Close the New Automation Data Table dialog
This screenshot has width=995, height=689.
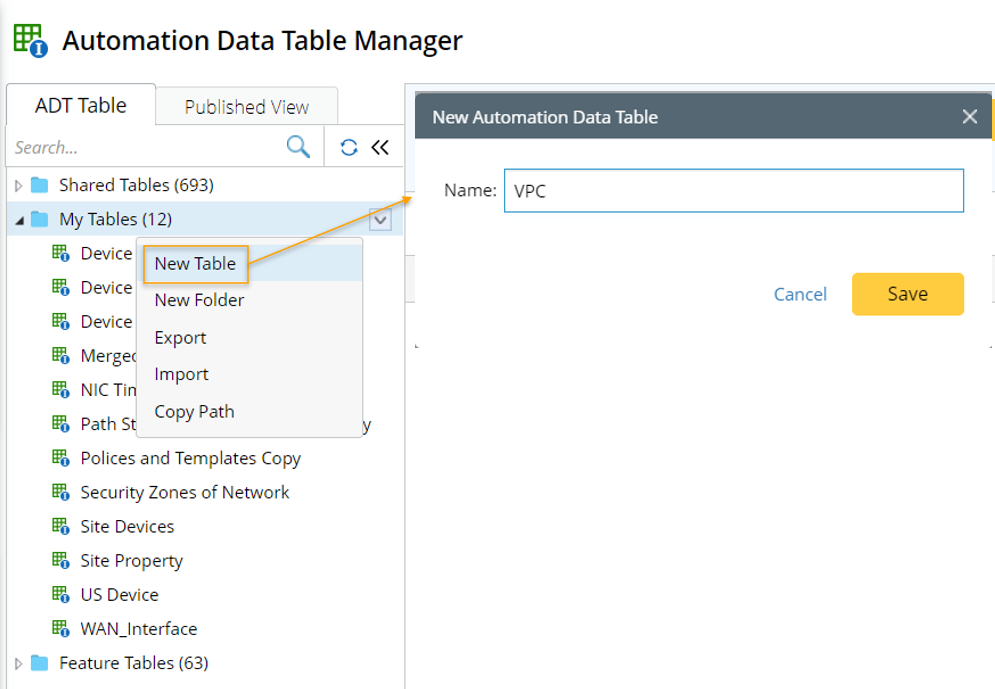point(969,117)
